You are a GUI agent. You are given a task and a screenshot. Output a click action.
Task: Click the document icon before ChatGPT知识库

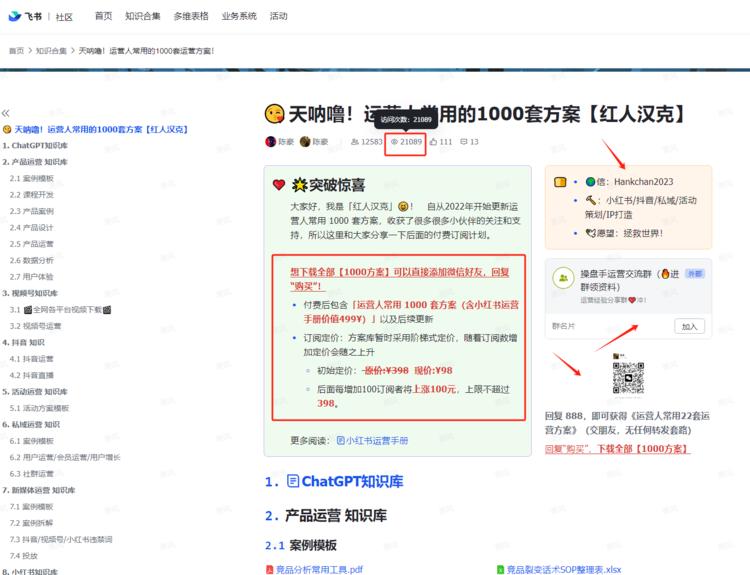coord(293,481)
